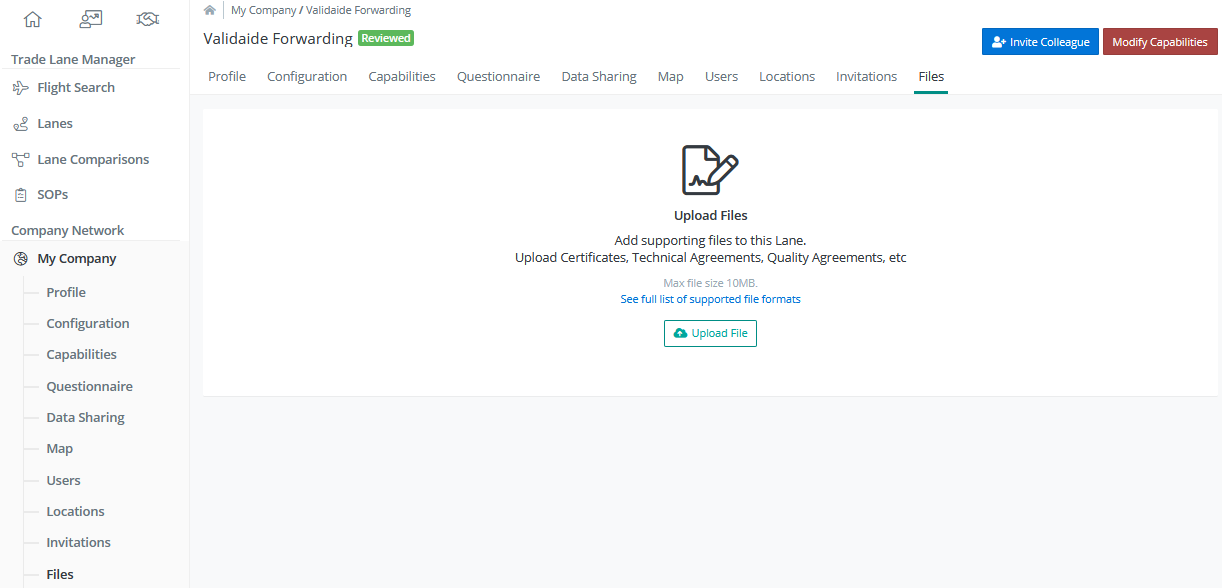Select Files under My Company sidebar
Viewport: 1222px width, 588px height.
tap(60, 575)
